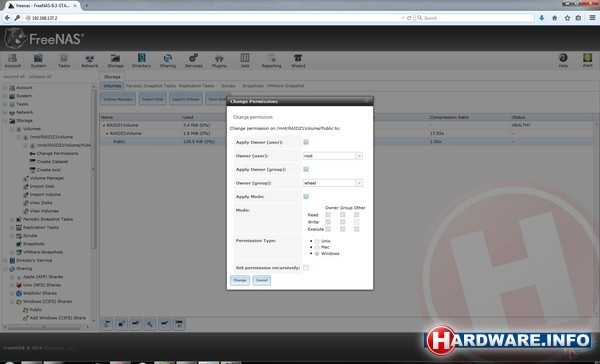Toggle Group Execute mode checkbox
600x364 pixels.
(342, 229)
